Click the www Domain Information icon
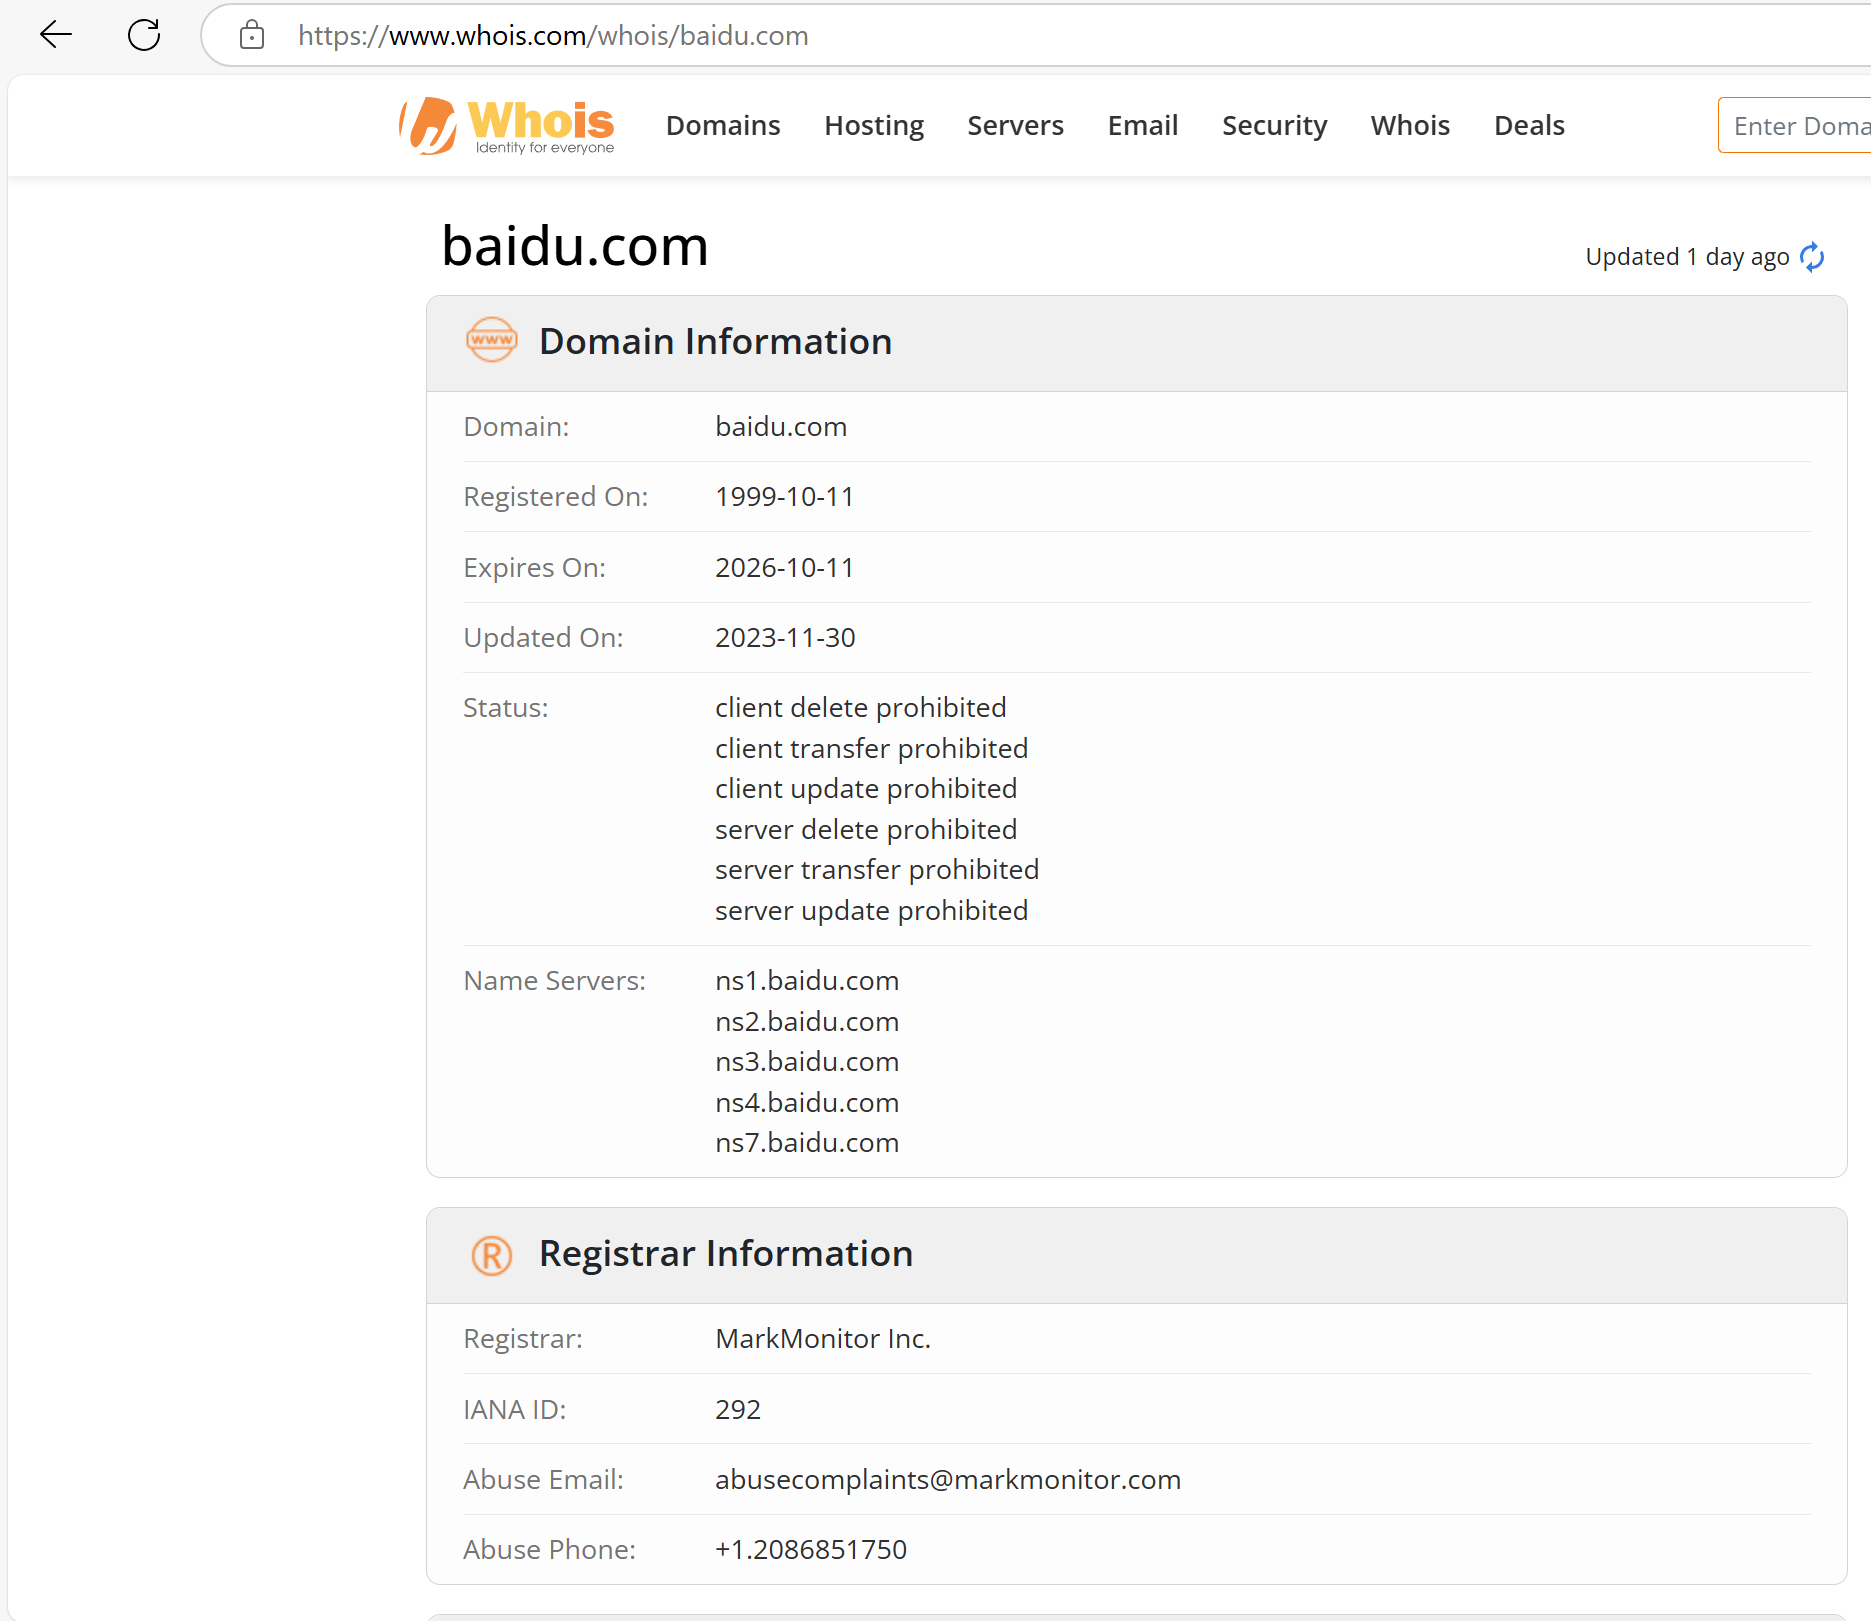The width and height of the screenshot is (1871, 1621). point(492,340)
